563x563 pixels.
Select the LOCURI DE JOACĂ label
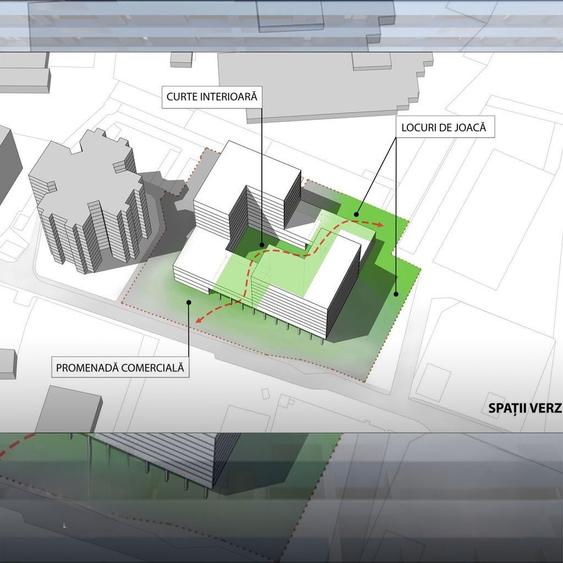point(444,127)
